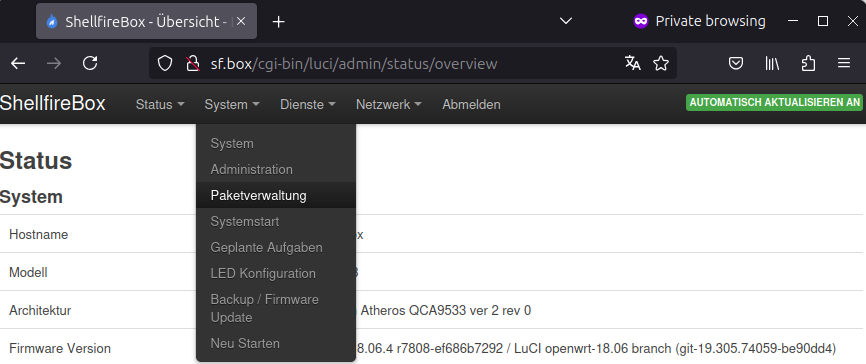
Task: Select the ShellfireBox - Übersicht tab
Action: coord(146,22)
